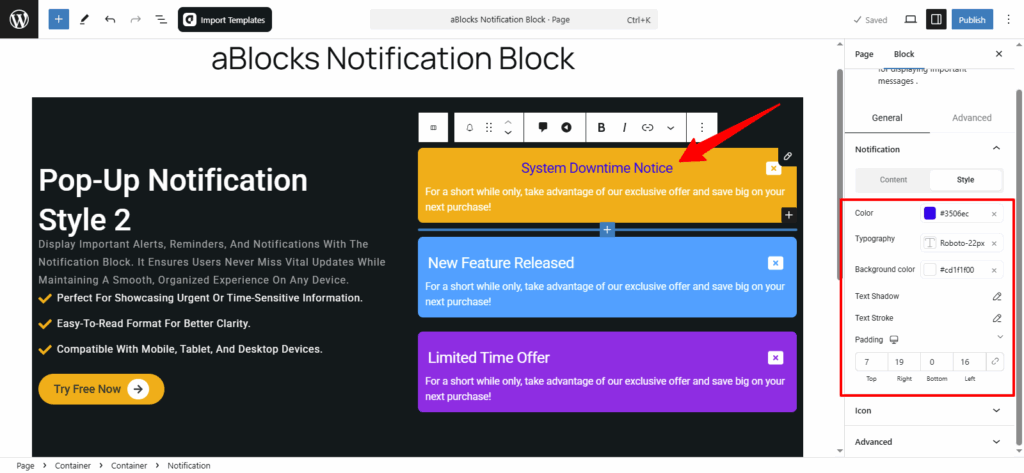Open the laptop preview device icon

(x=910, y=20)
